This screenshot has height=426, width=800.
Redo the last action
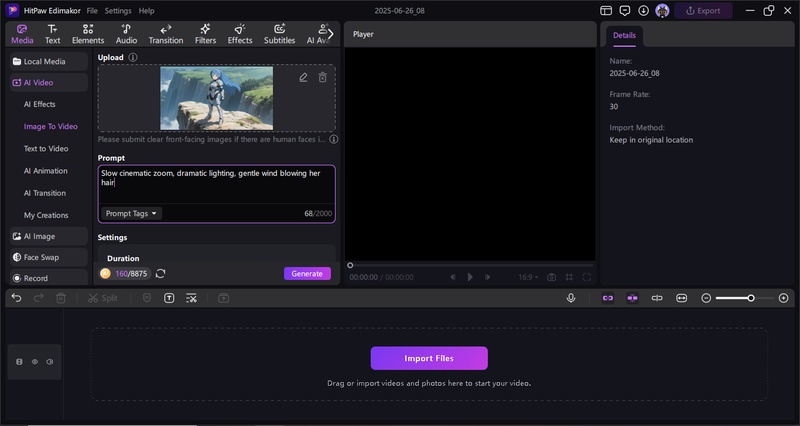pos(38,298)
